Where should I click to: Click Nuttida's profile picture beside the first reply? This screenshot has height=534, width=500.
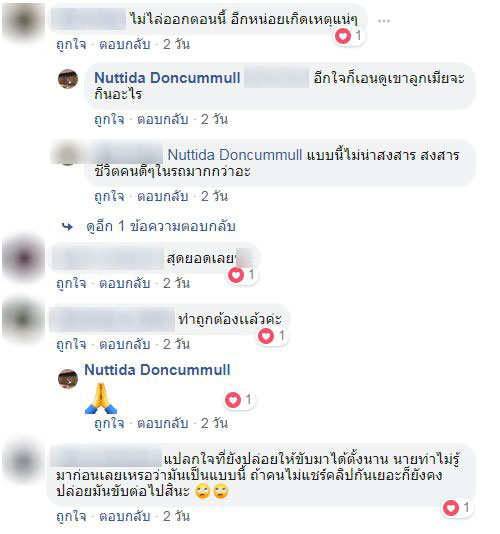tap(68, 79)
